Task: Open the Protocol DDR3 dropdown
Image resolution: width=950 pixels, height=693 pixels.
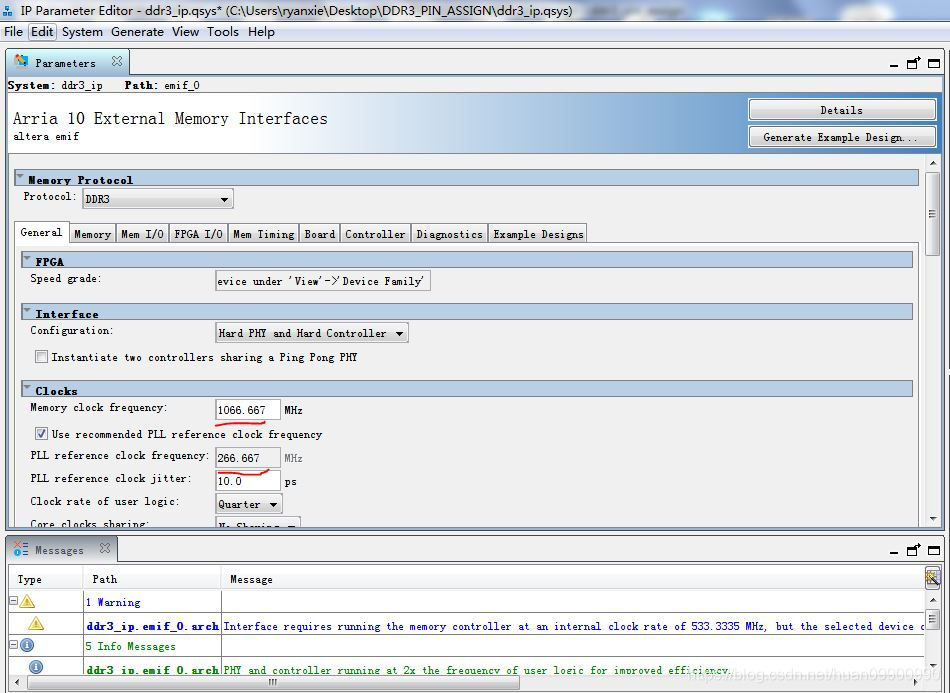Action: tap(158, 199)
